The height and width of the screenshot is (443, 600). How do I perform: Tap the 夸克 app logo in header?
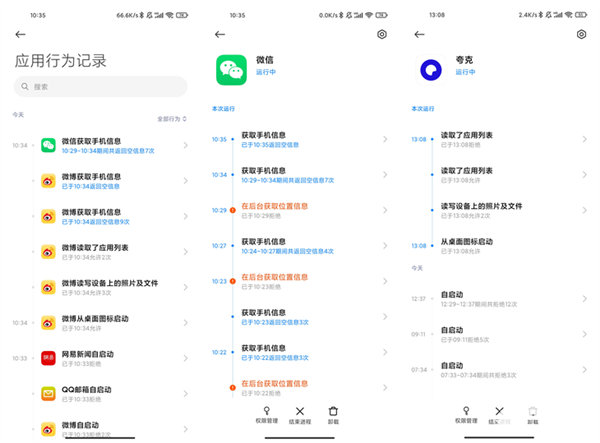[x=432, y=69]
